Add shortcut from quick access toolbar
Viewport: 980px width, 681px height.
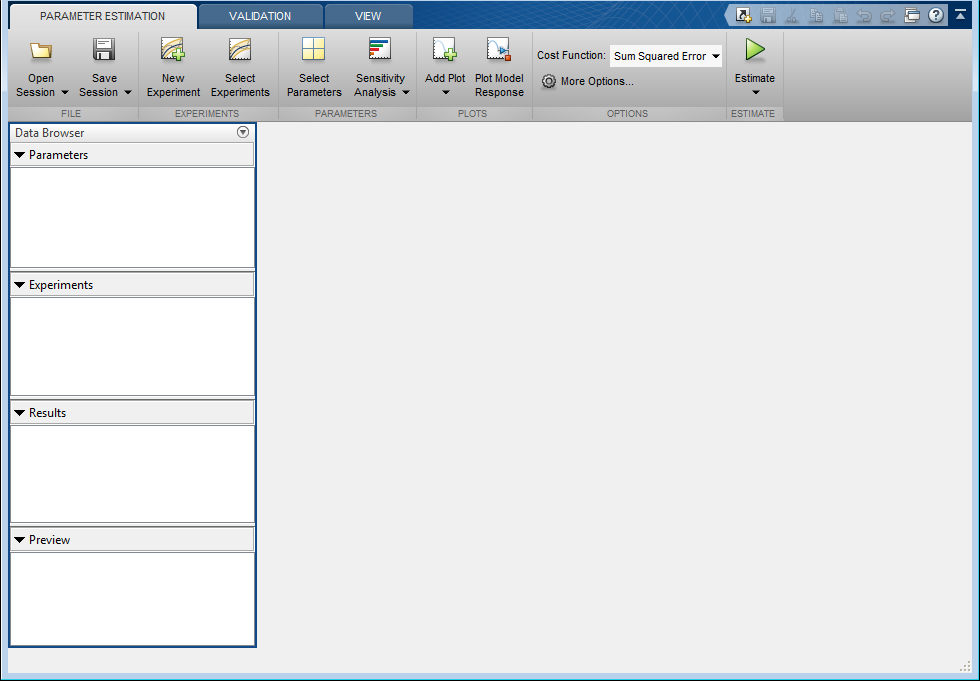[743, 15]
